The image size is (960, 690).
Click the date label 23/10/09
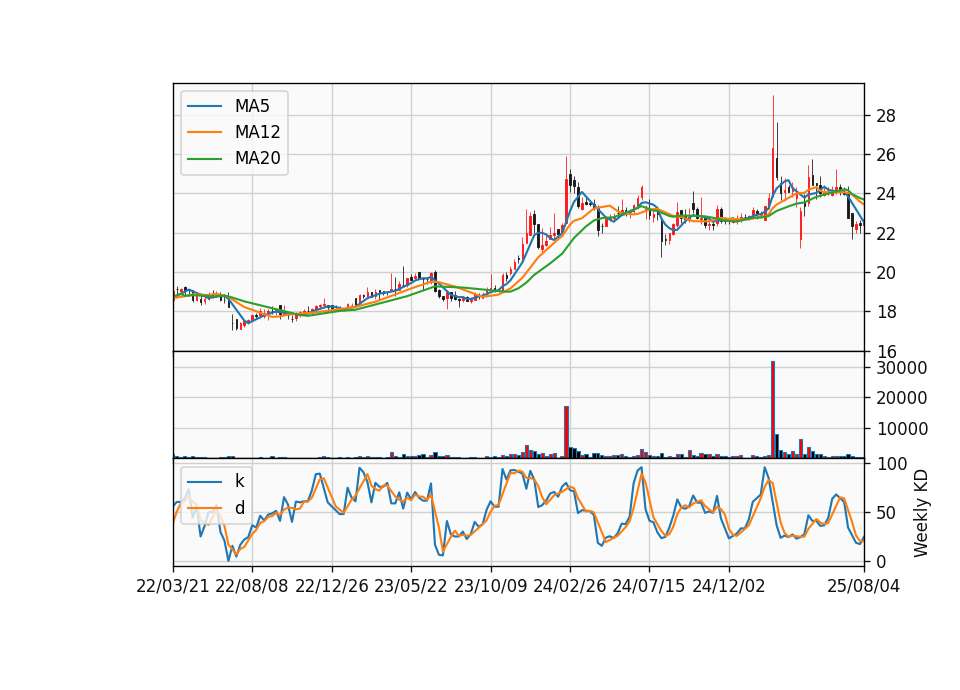point(490,586)
